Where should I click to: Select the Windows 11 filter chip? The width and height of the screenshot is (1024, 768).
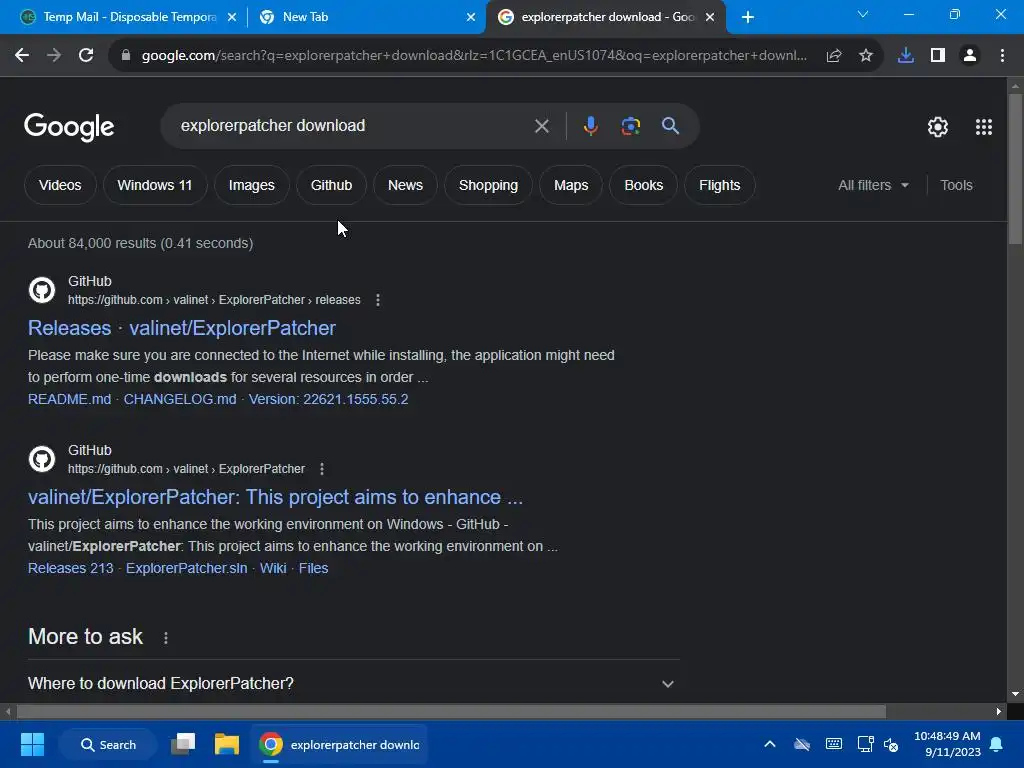pyautogui.click(x=155, y=185)
